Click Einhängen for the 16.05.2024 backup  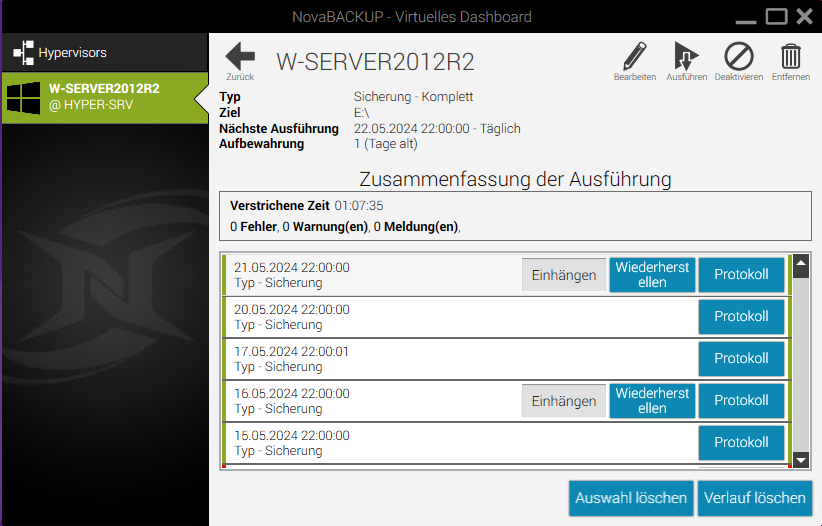(x=564, y=401)
